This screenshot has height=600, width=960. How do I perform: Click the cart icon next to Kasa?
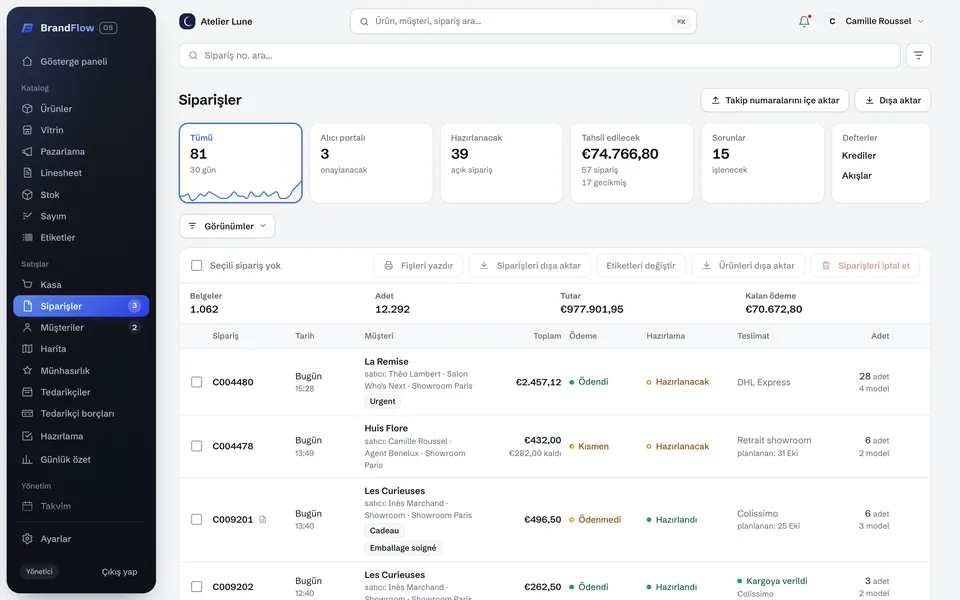(x=27, y=284)
